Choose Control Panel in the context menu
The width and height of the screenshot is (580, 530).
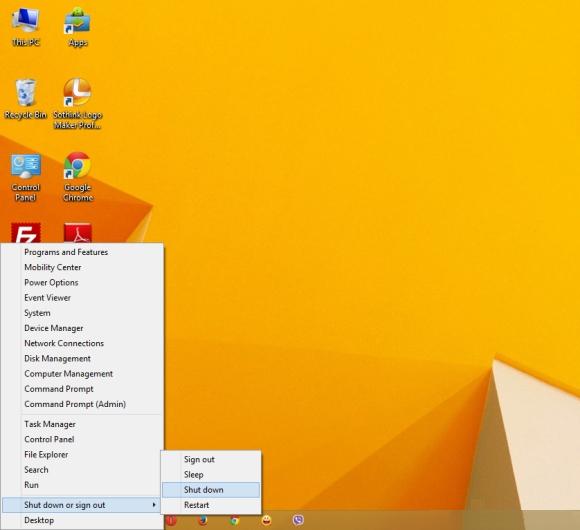[82, 439]
